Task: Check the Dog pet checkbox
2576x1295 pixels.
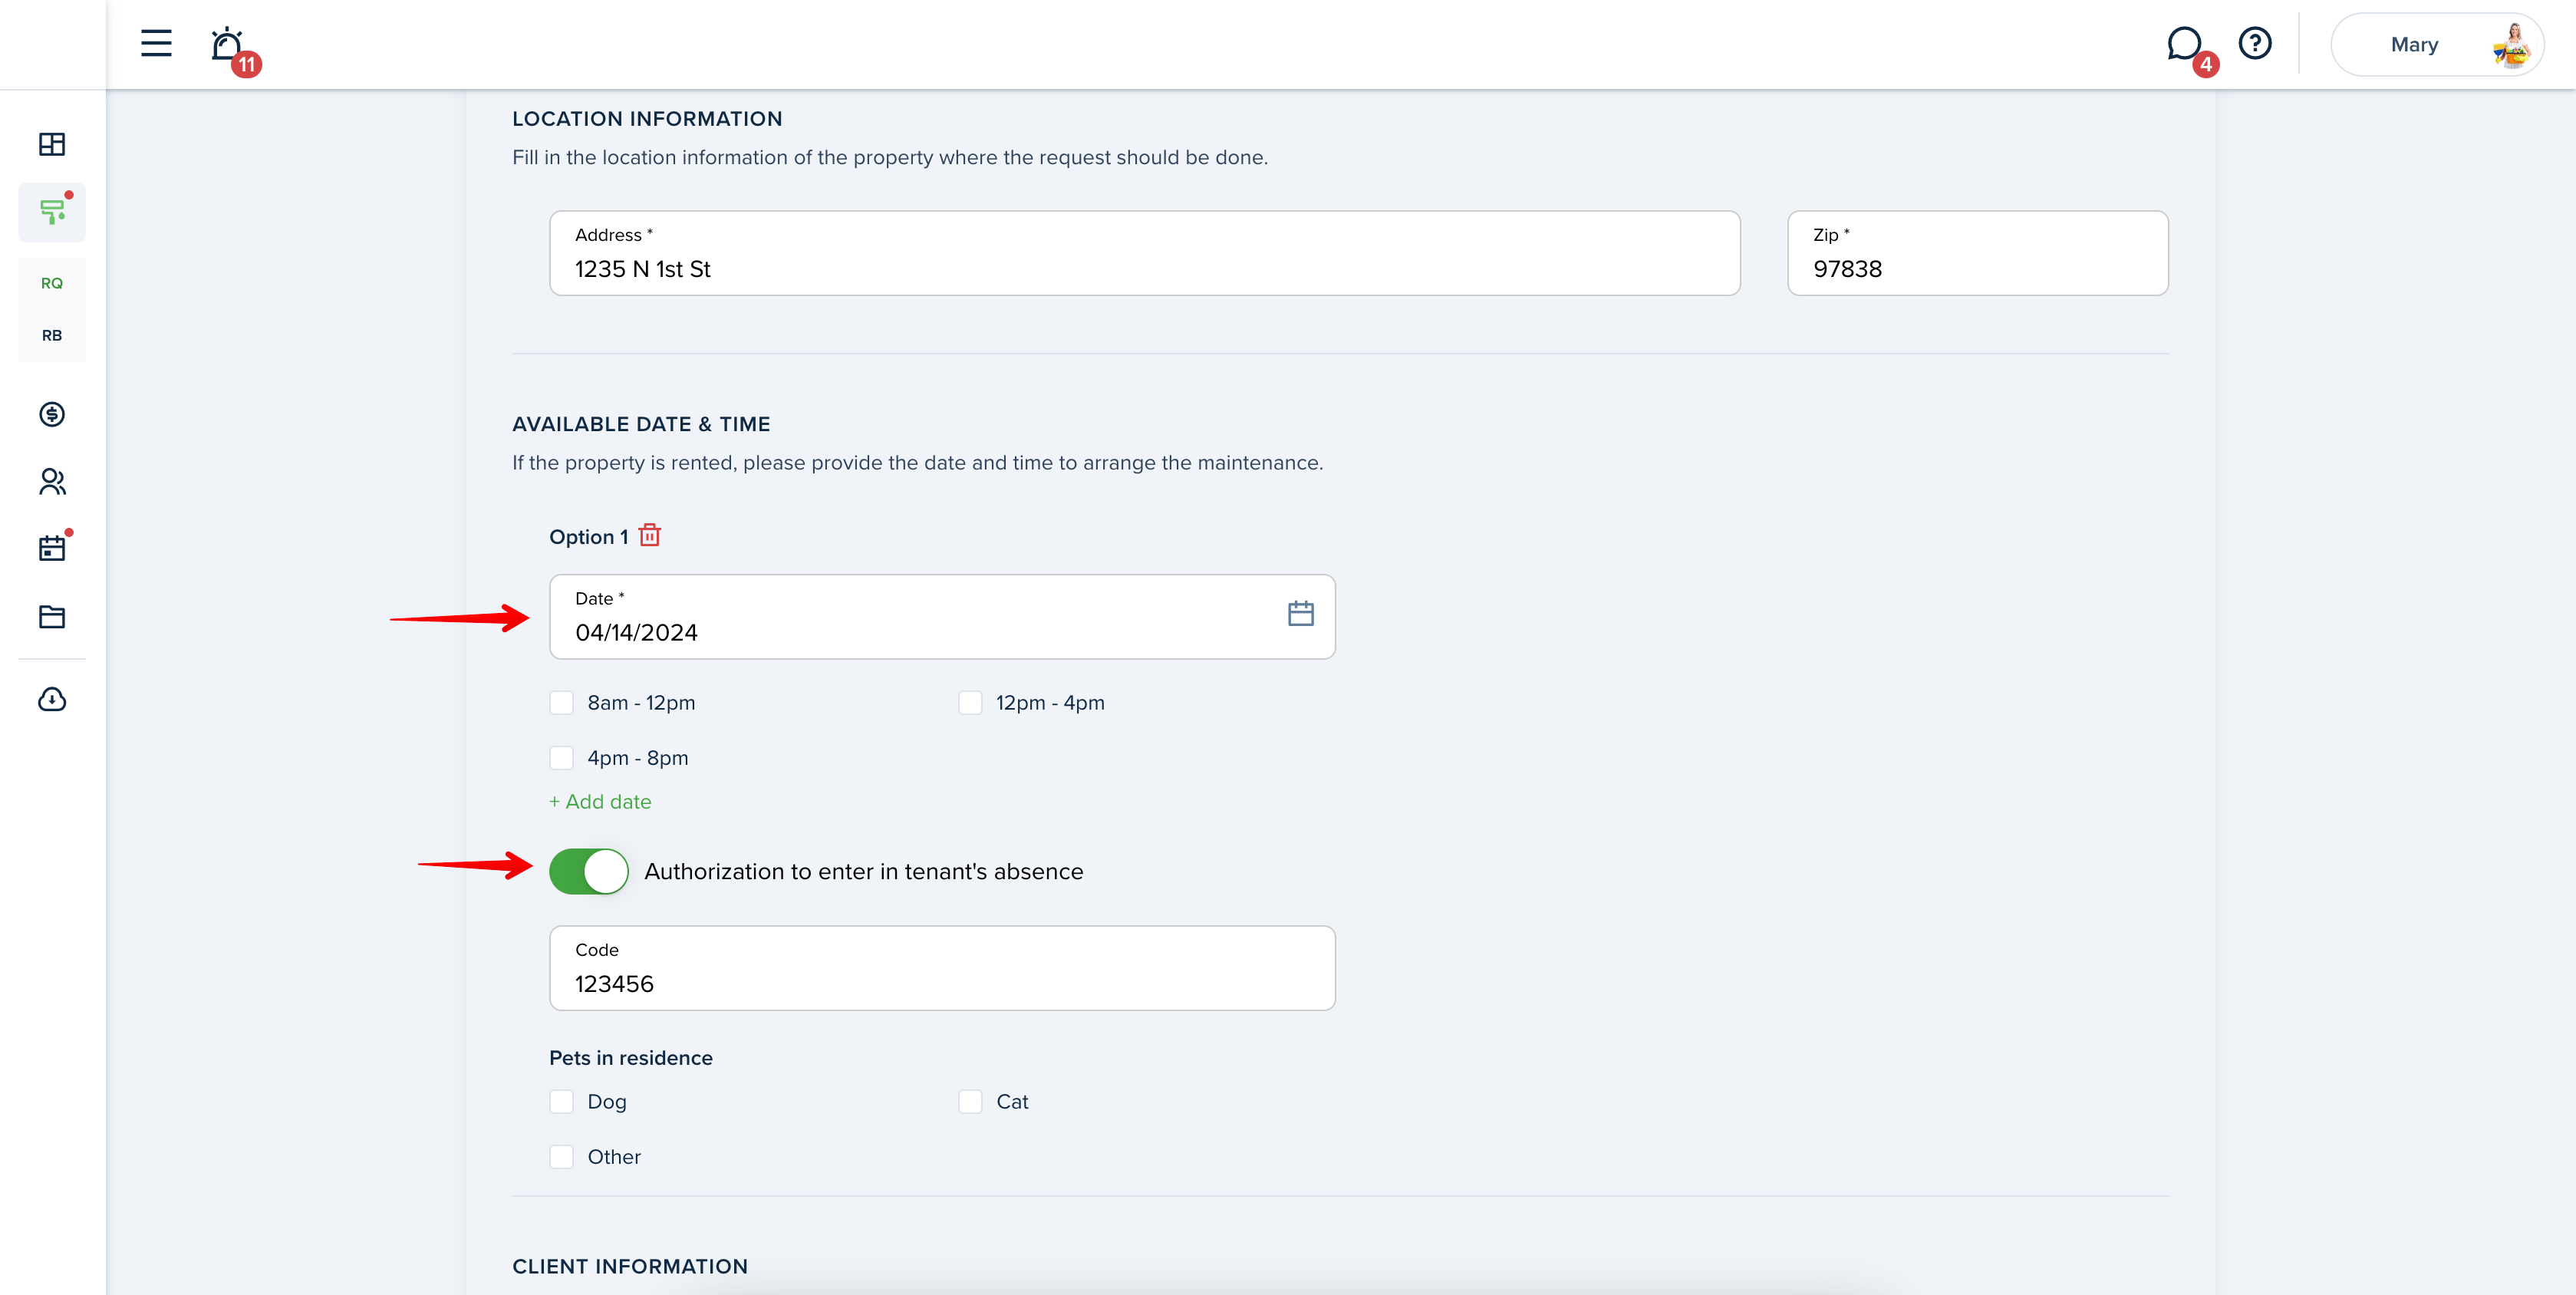Action: point(562,1102)
